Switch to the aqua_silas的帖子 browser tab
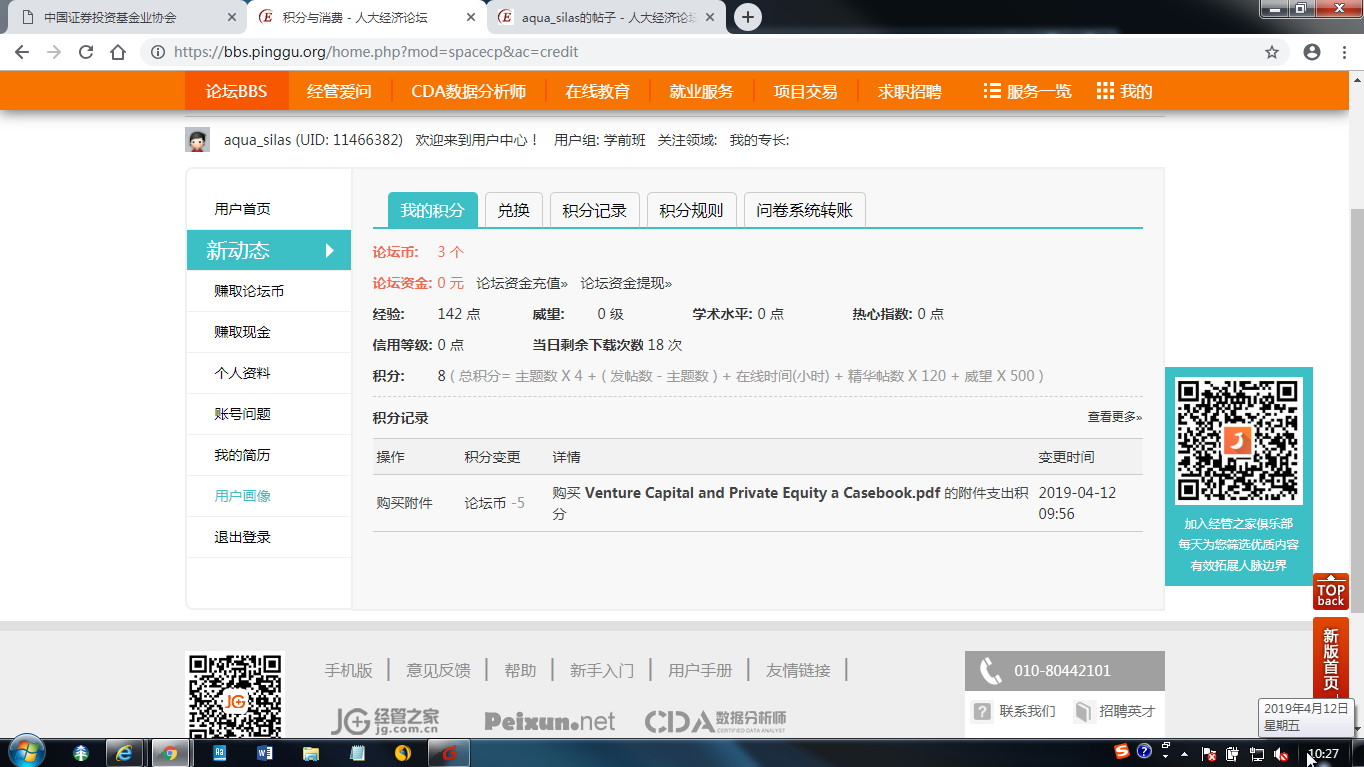The width and height of the screenshot is (1364, 767). click(603, 17)
